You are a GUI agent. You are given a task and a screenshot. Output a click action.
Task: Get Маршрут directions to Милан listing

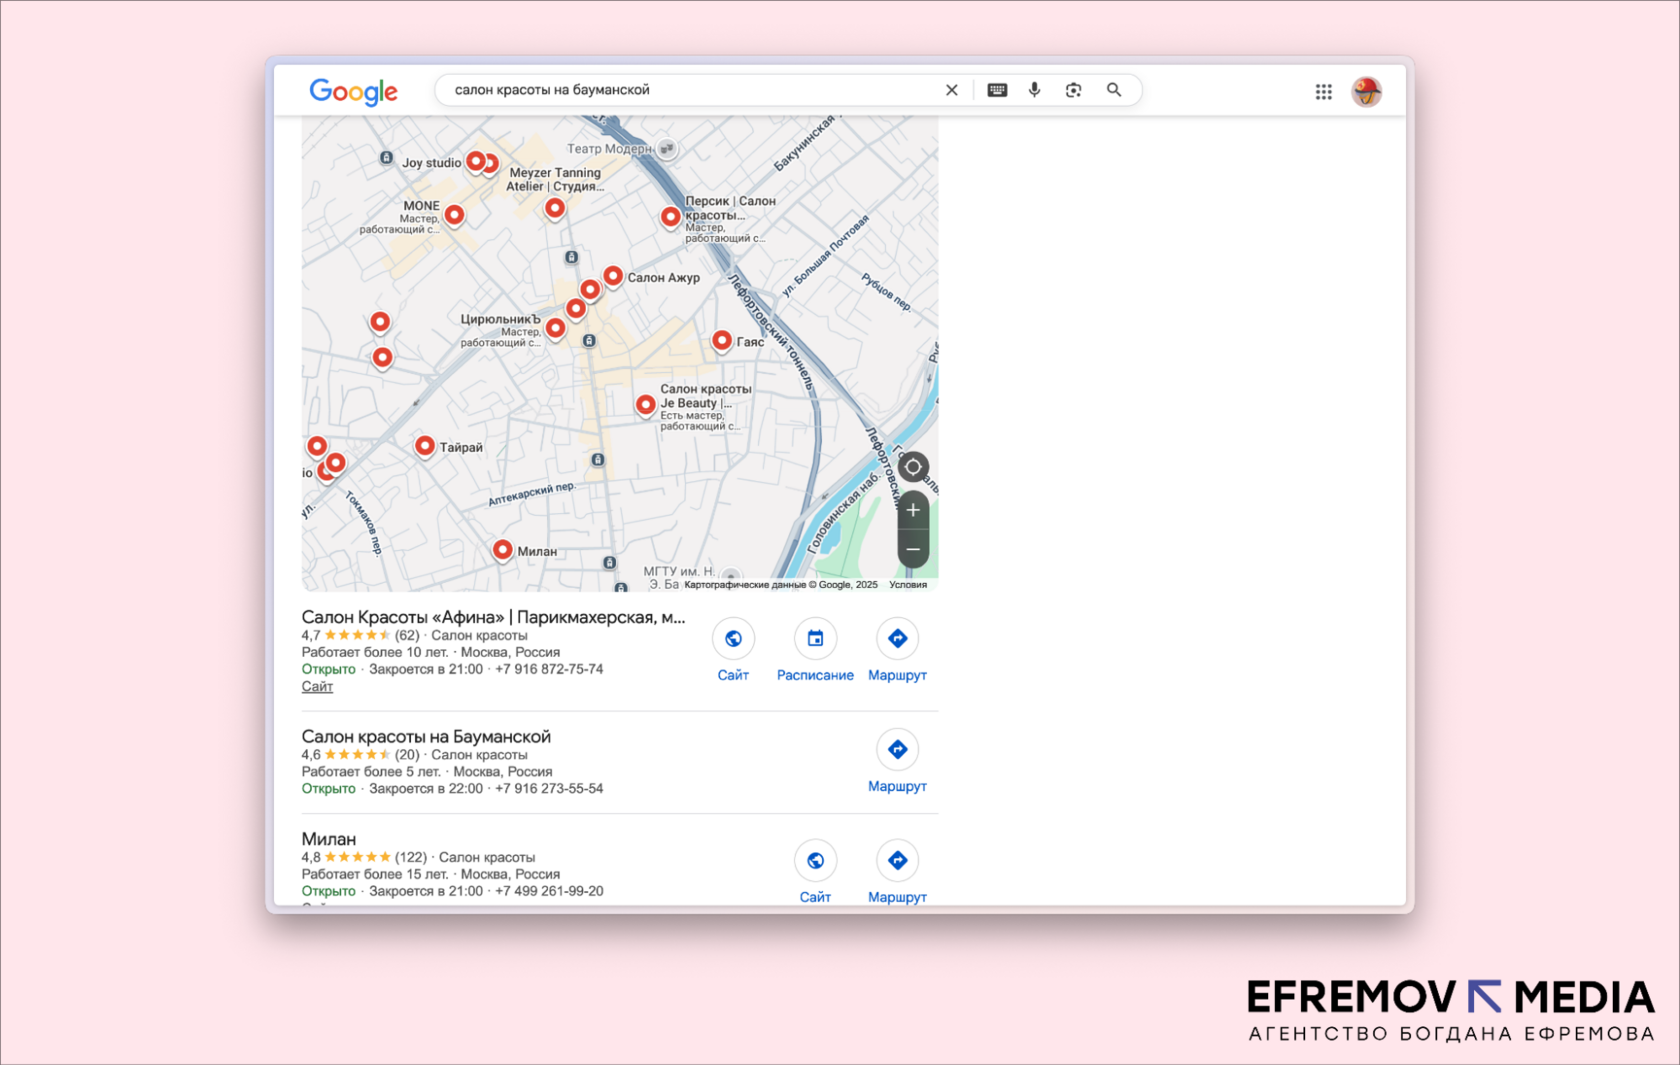coord(897,861)
